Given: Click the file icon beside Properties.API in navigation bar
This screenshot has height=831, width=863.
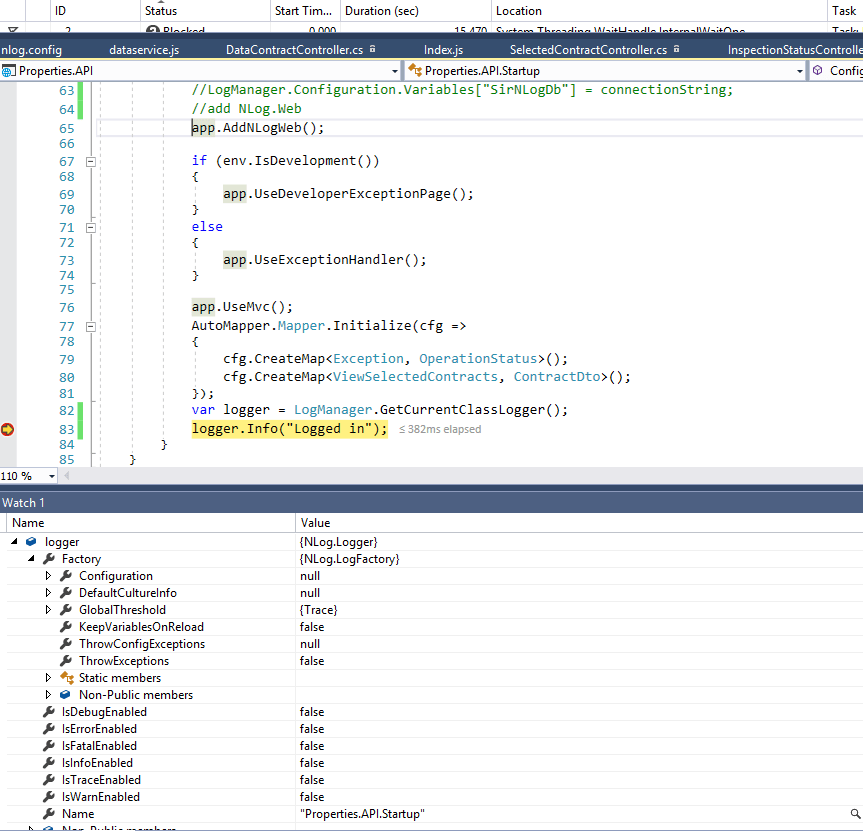Looking at the screenshot, I should 8,71.
